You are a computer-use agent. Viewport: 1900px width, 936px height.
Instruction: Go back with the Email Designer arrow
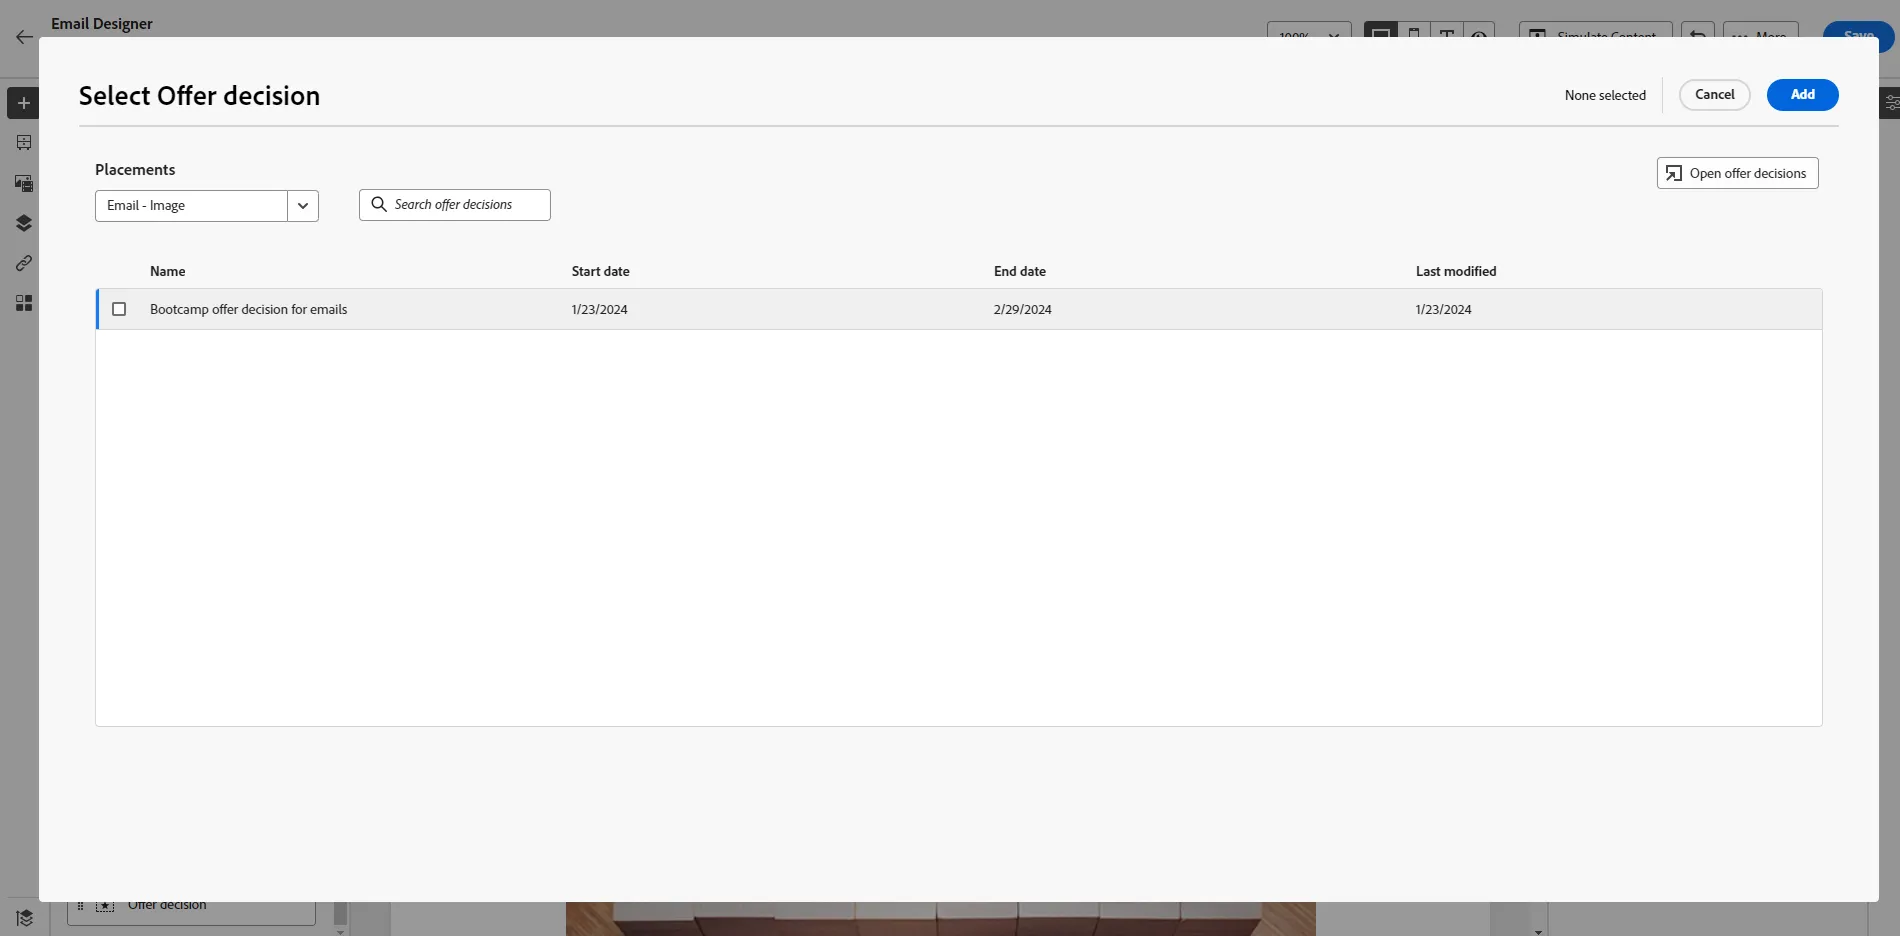24,37
